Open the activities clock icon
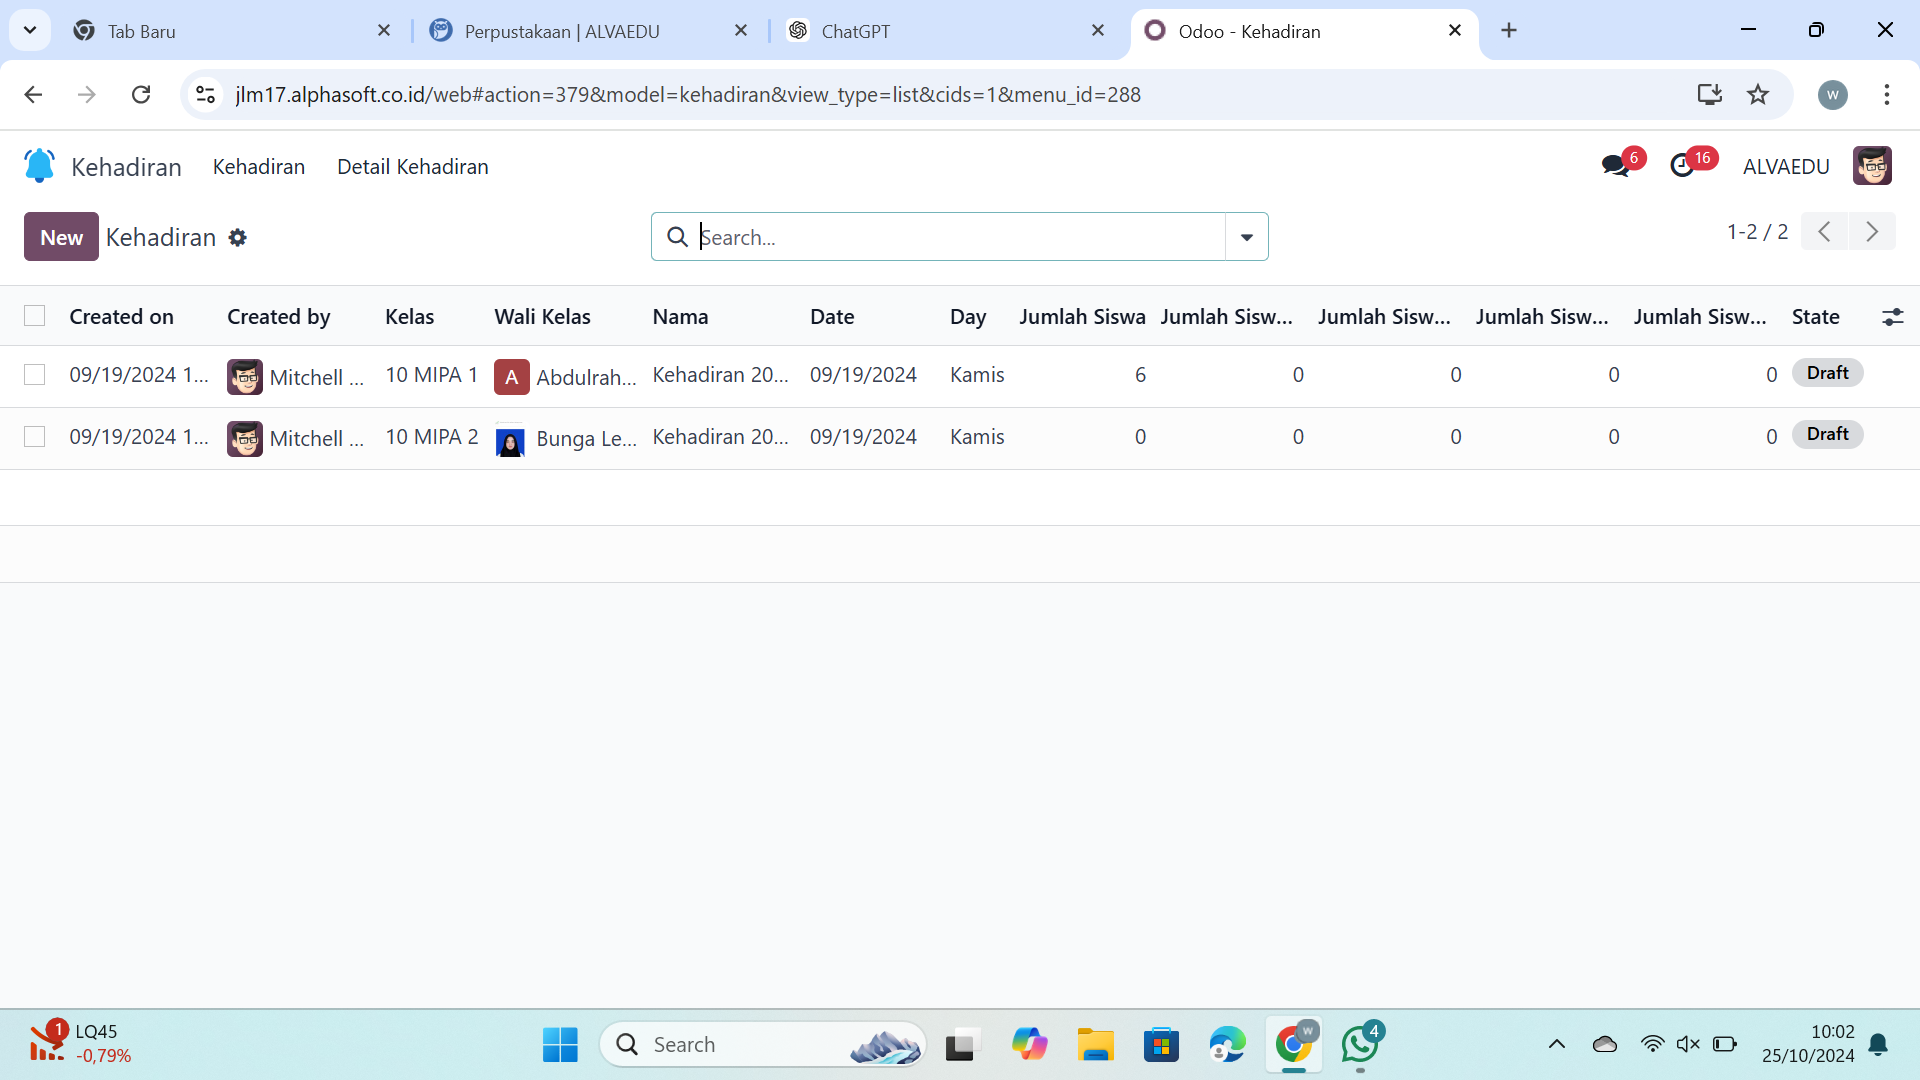This screenshot has width=1920, height=1080. tap(1682, 166)
